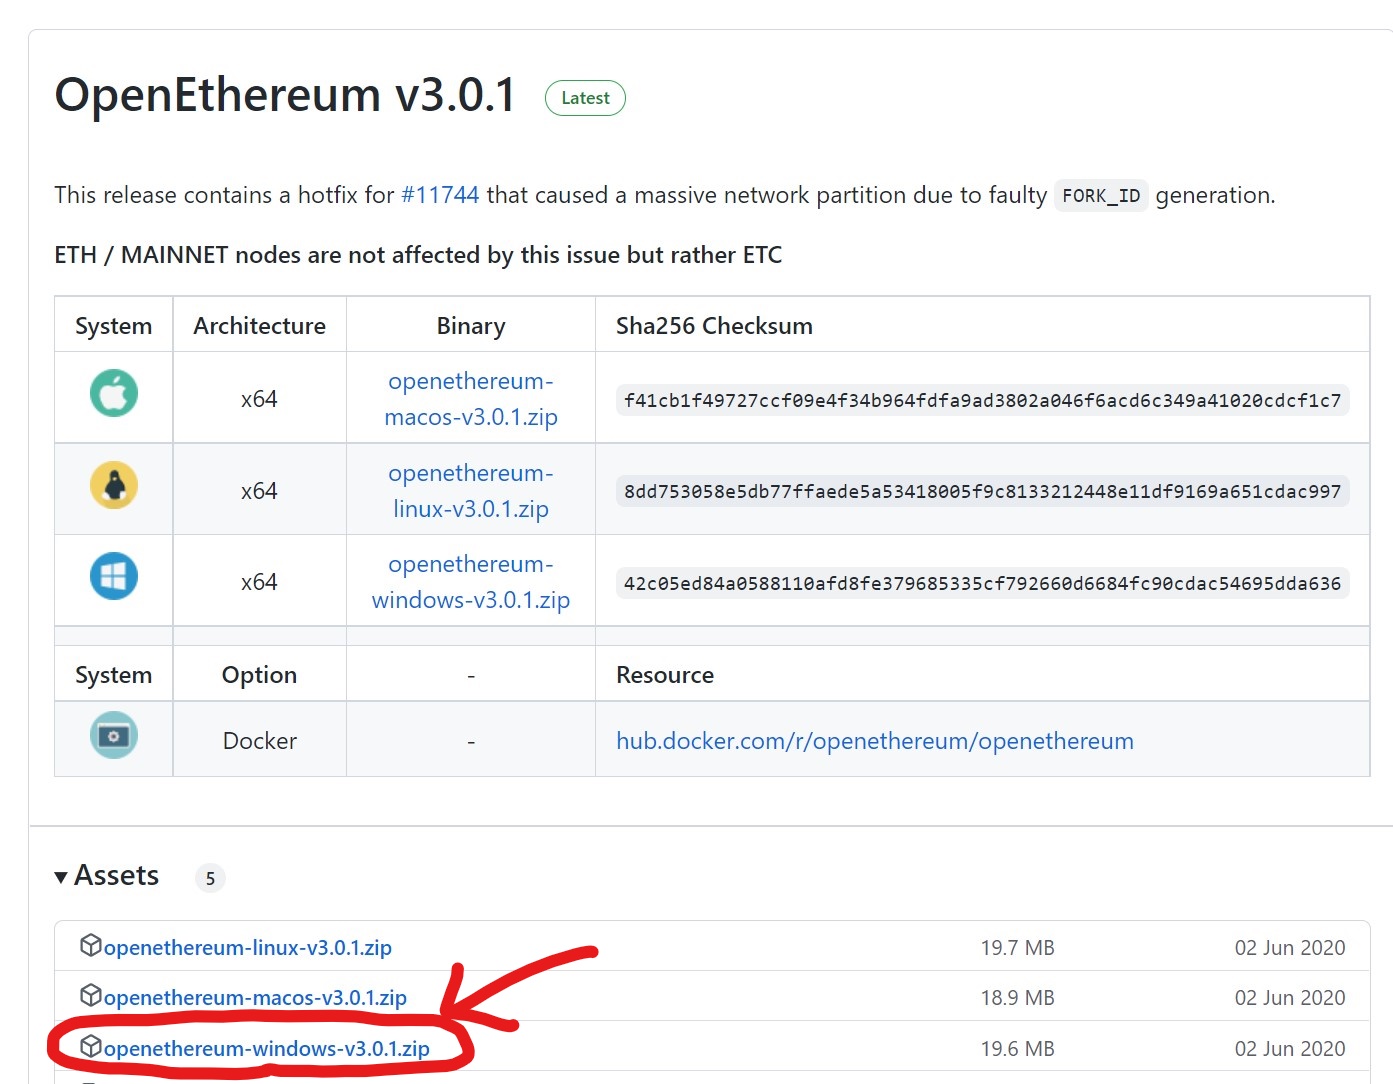Click the assets count badge showing 5

(210, 878)
